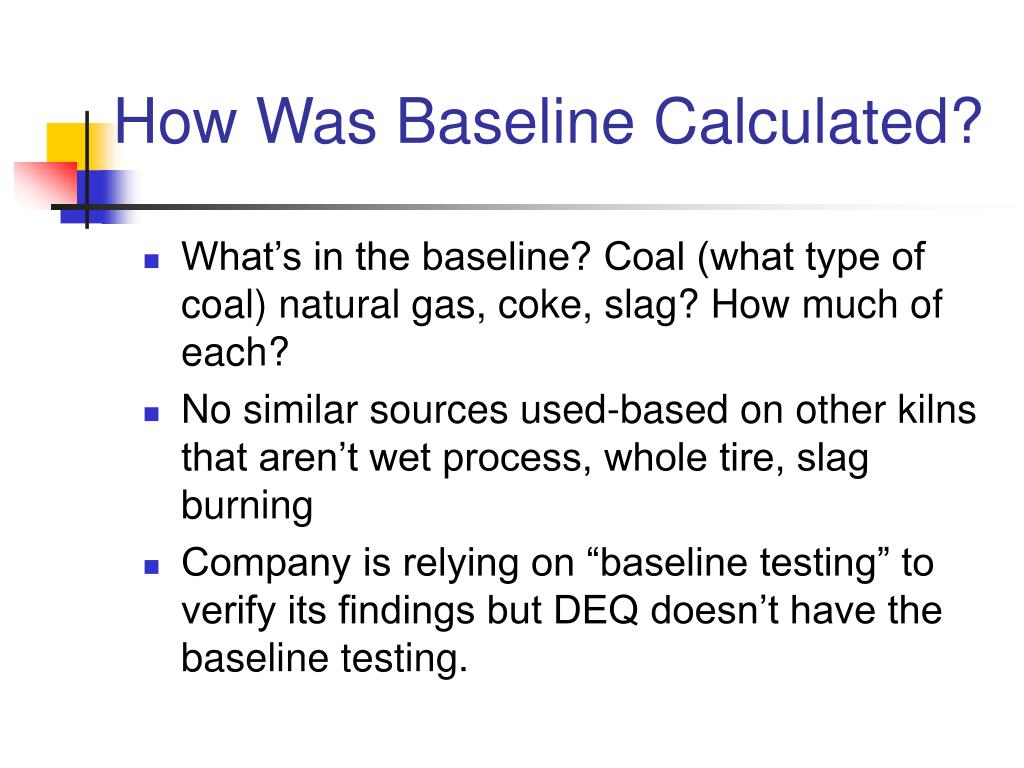Click the slide title 'How Was Baseline Calculated?'
The width and height of the screenshot is (1024, 768).
tap(549, 122)
